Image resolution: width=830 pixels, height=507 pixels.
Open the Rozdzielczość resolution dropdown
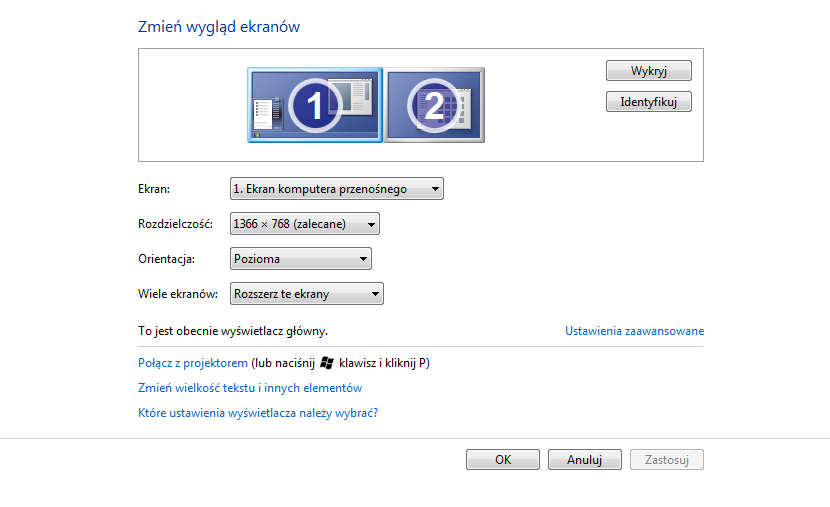click(305, 224)
